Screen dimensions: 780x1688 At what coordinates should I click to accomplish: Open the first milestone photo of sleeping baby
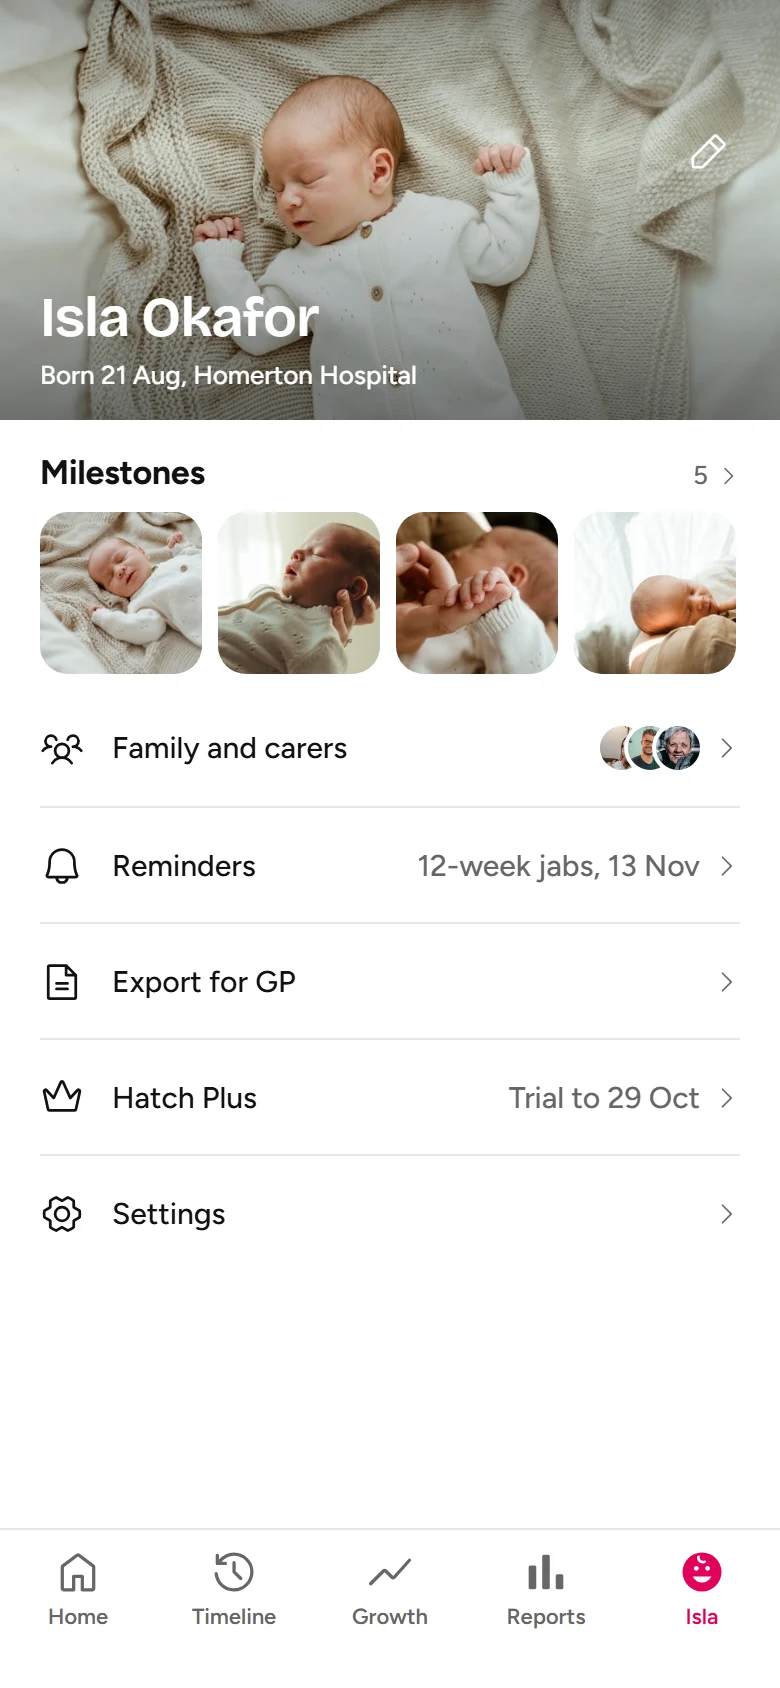coord(121,593)
